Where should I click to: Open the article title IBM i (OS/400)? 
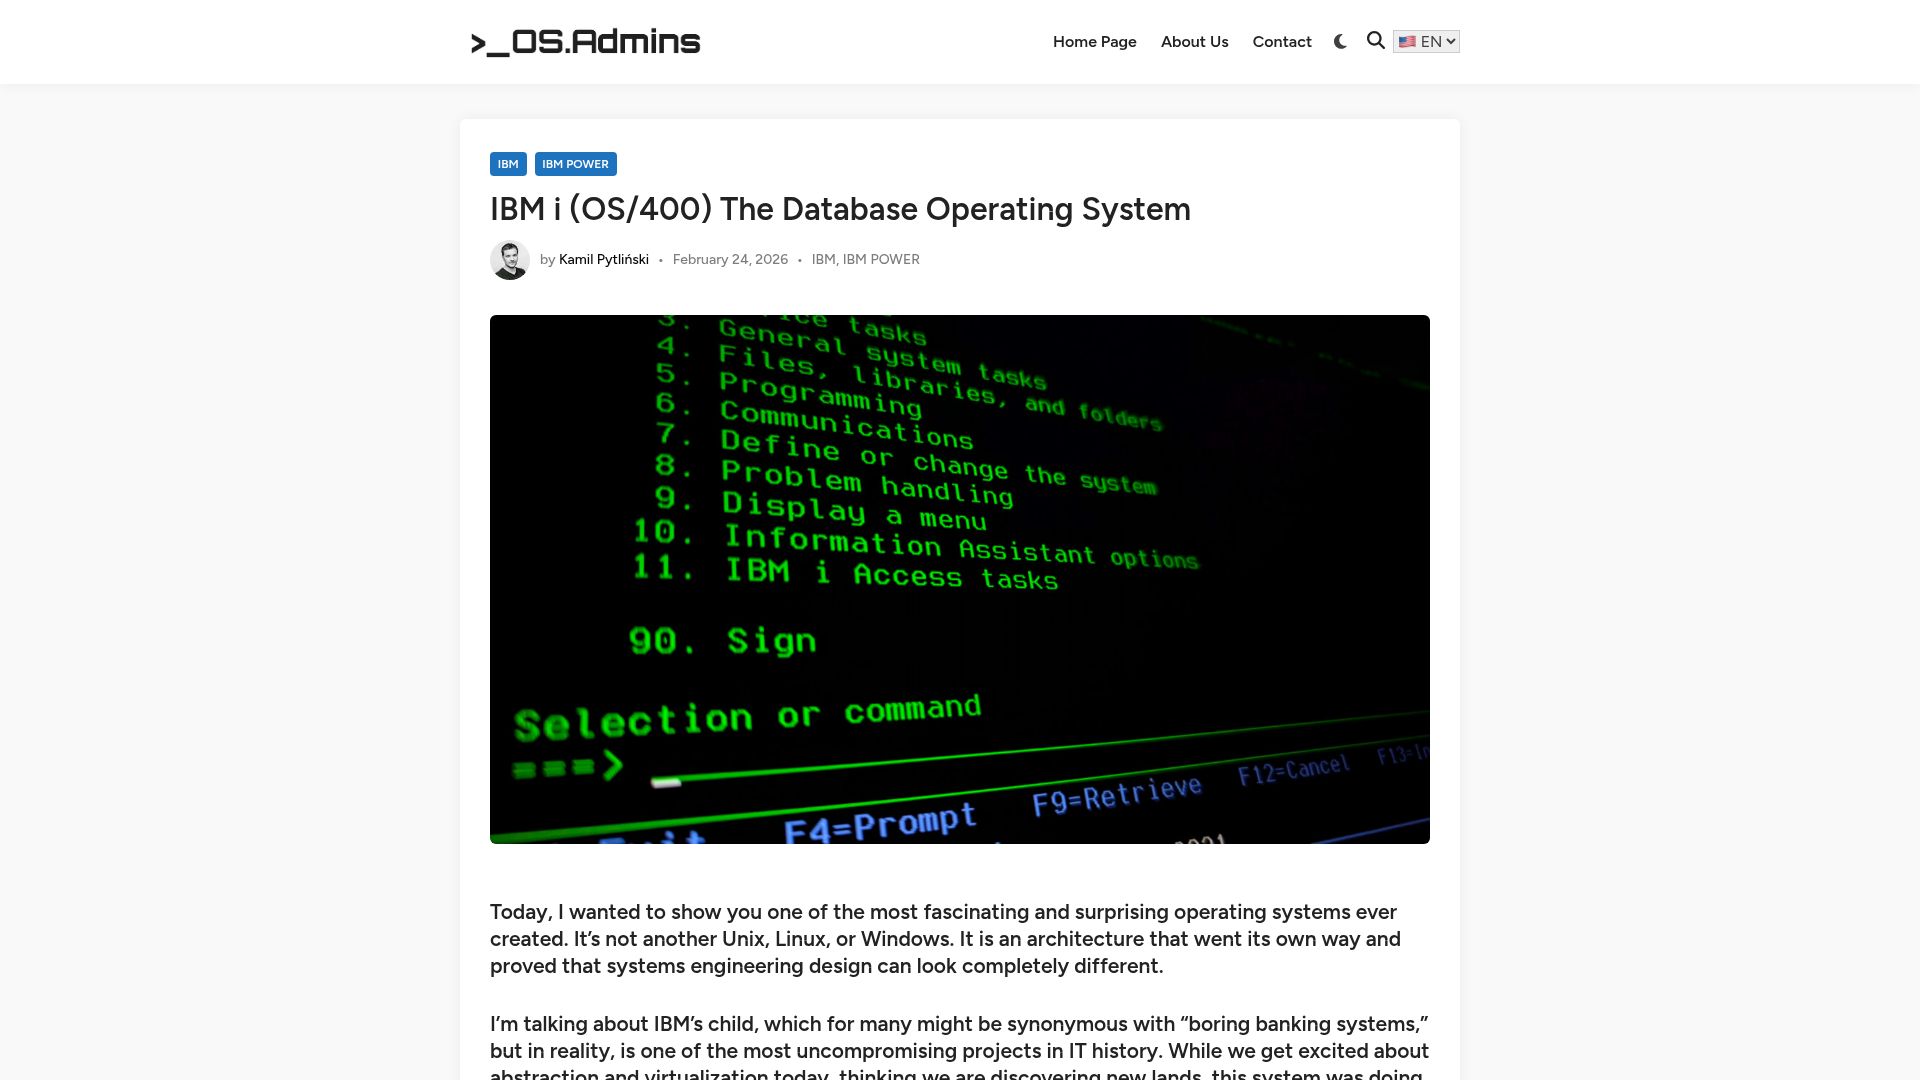coord(840,209)
